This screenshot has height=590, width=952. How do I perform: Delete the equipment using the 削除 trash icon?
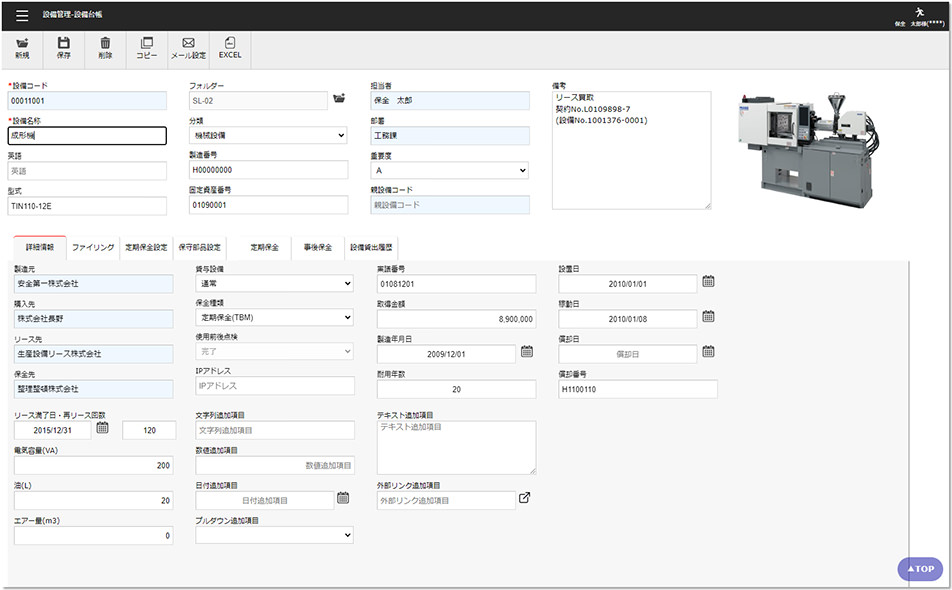tap(105, 48)
